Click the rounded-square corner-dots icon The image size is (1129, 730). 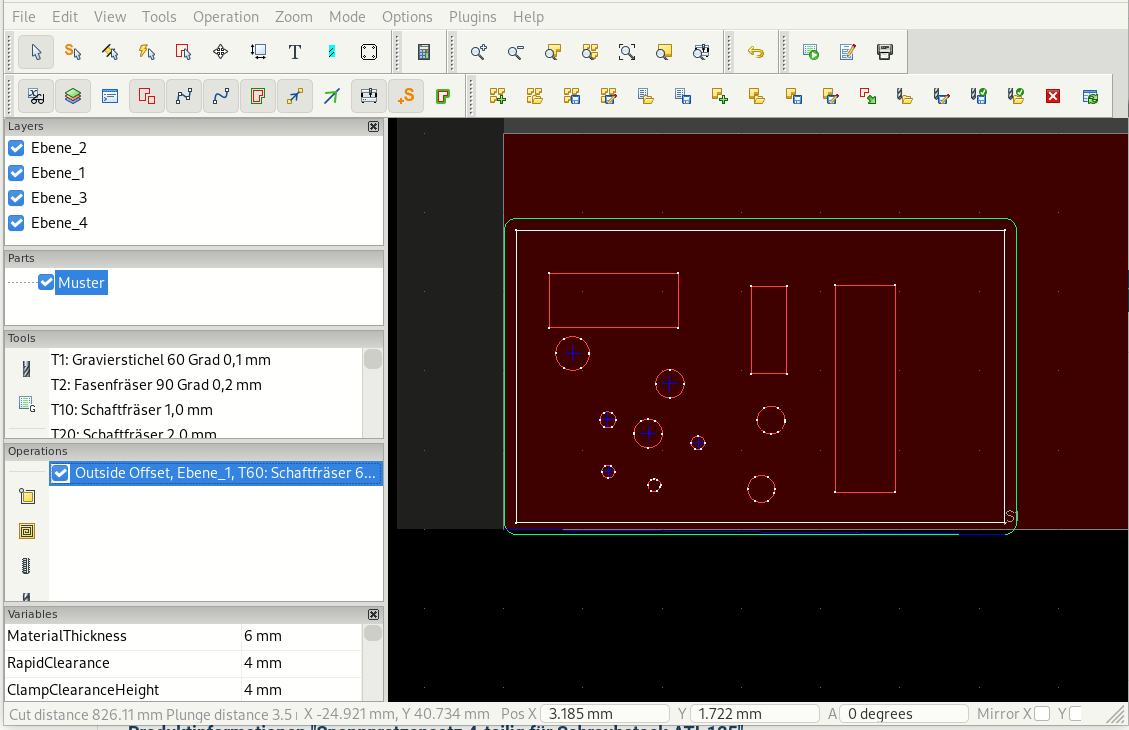point(369,52)
